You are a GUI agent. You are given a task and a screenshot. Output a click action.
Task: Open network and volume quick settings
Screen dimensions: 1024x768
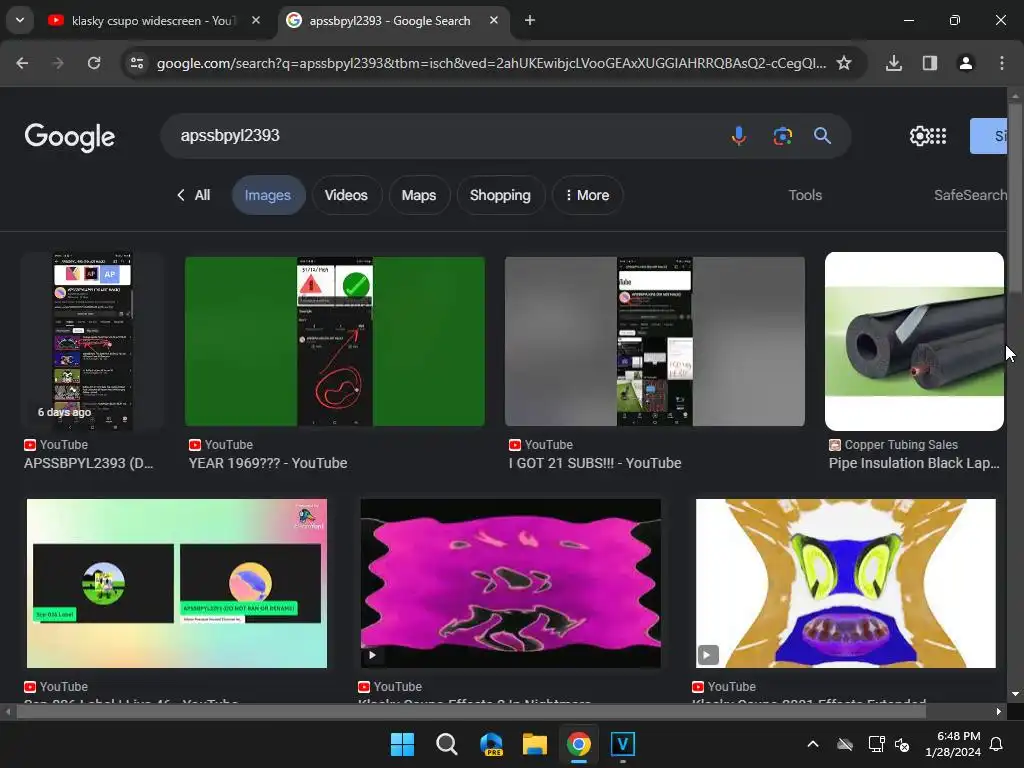889,744
